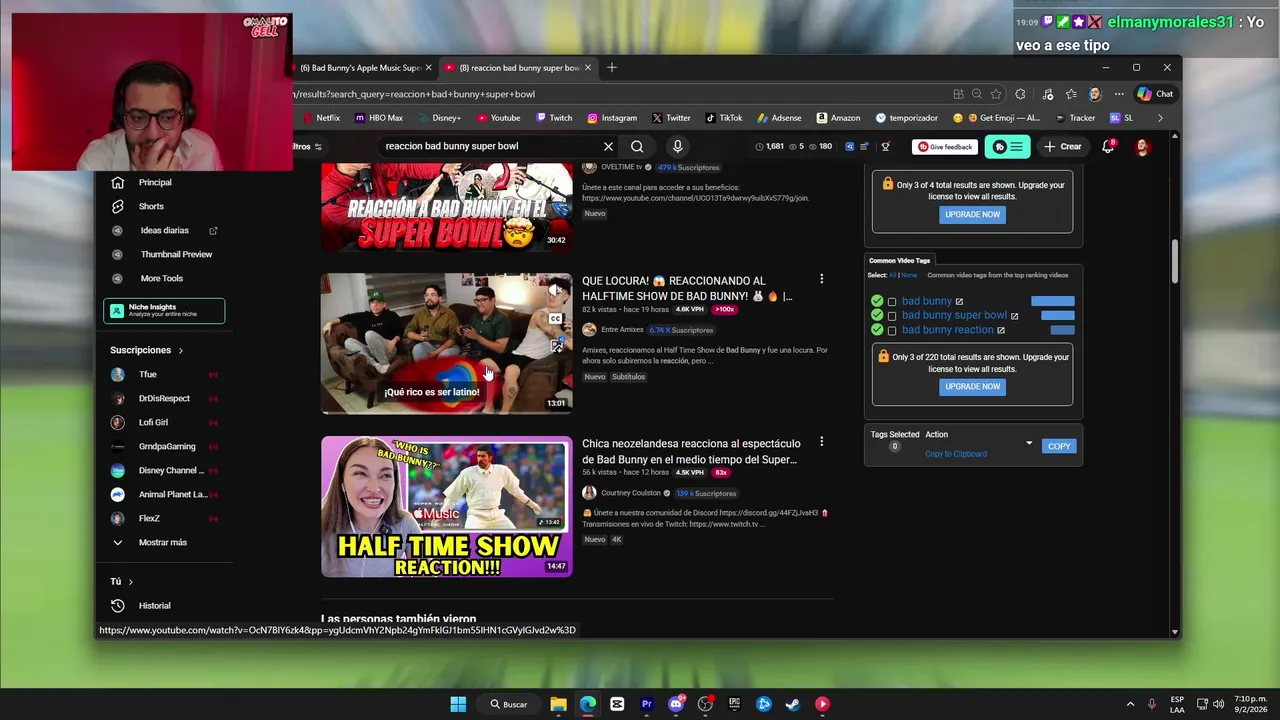Open Ideas diarias in the sidebar
The width and height of the screenshot is (1280, 720).
tap(164, 230)
